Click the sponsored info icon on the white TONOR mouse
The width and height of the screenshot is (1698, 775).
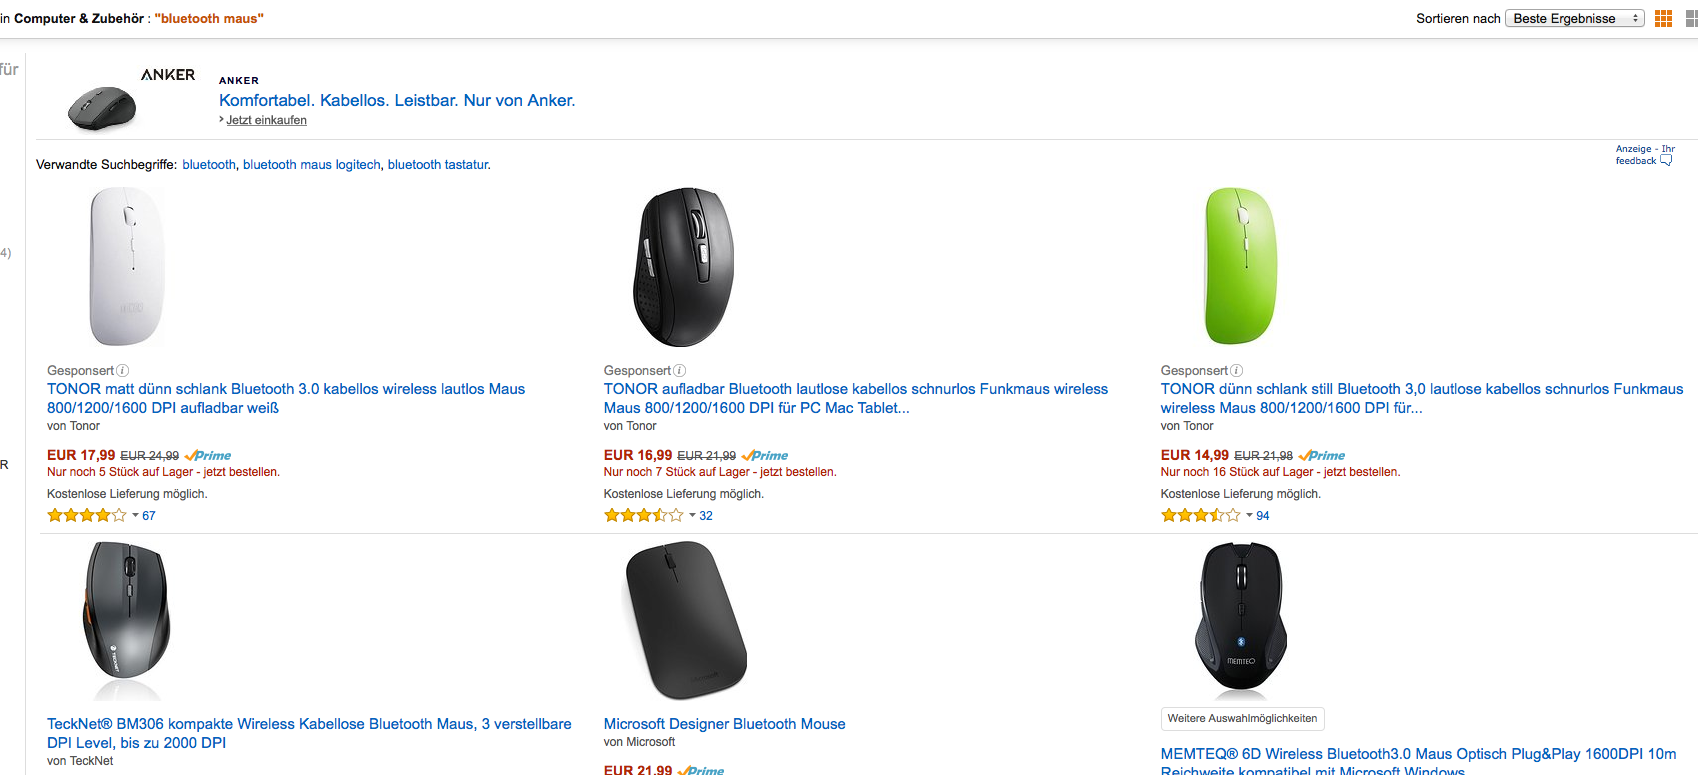click(123, 371)
